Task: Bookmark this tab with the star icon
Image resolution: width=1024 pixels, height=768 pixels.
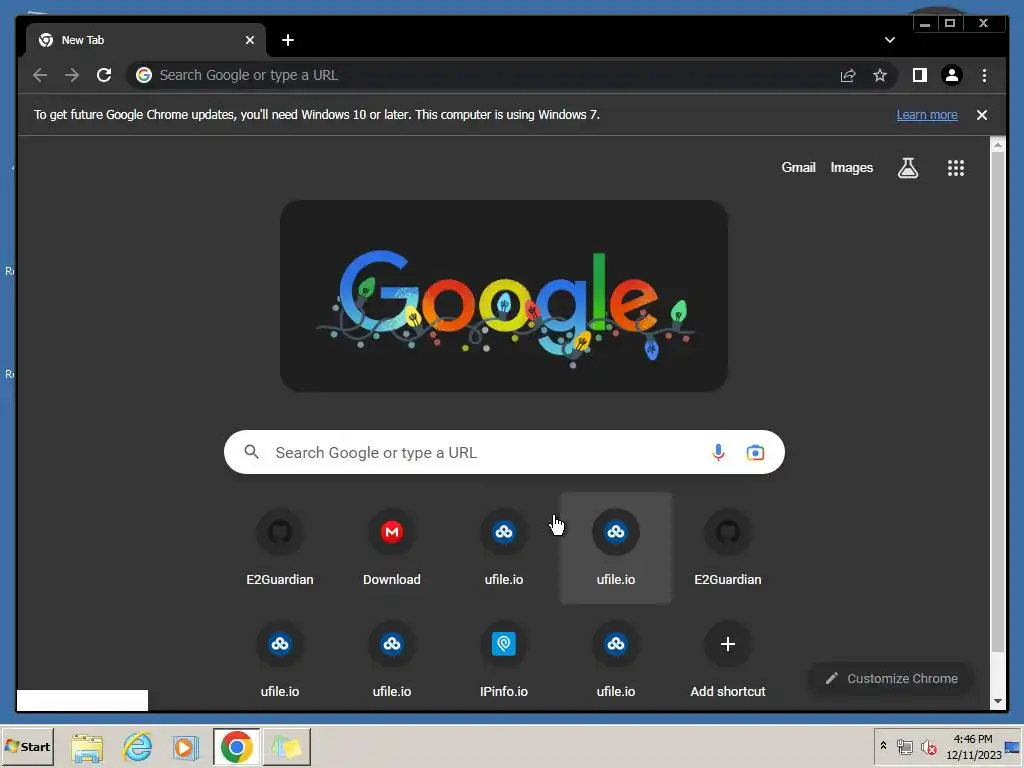Action: [880, 75]
